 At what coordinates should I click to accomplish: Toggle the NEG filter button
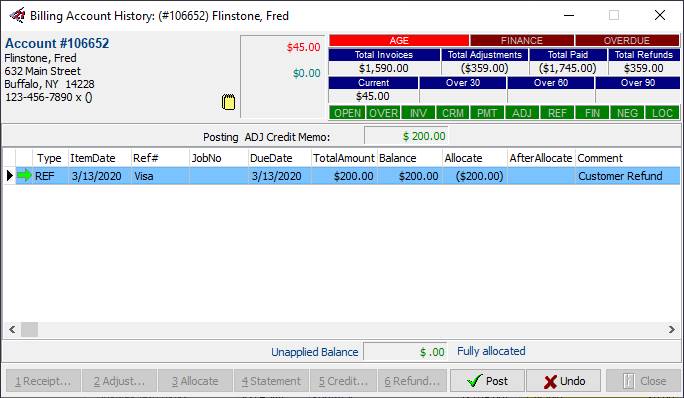(x=627, y=113)
